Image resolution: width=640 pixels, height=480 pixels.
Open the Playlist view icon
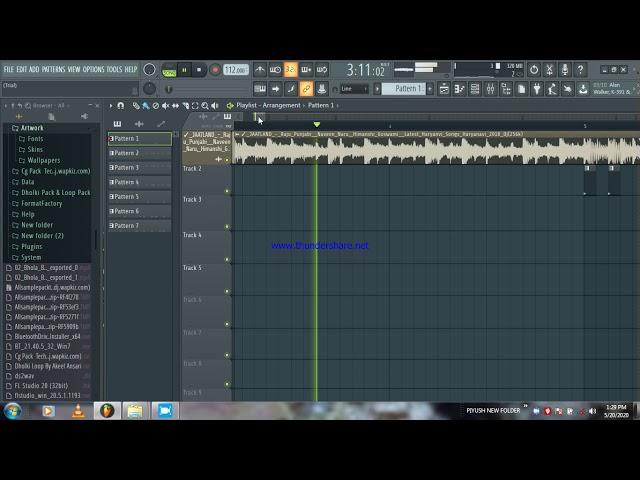pyautogui.click(x=444, y=89)
